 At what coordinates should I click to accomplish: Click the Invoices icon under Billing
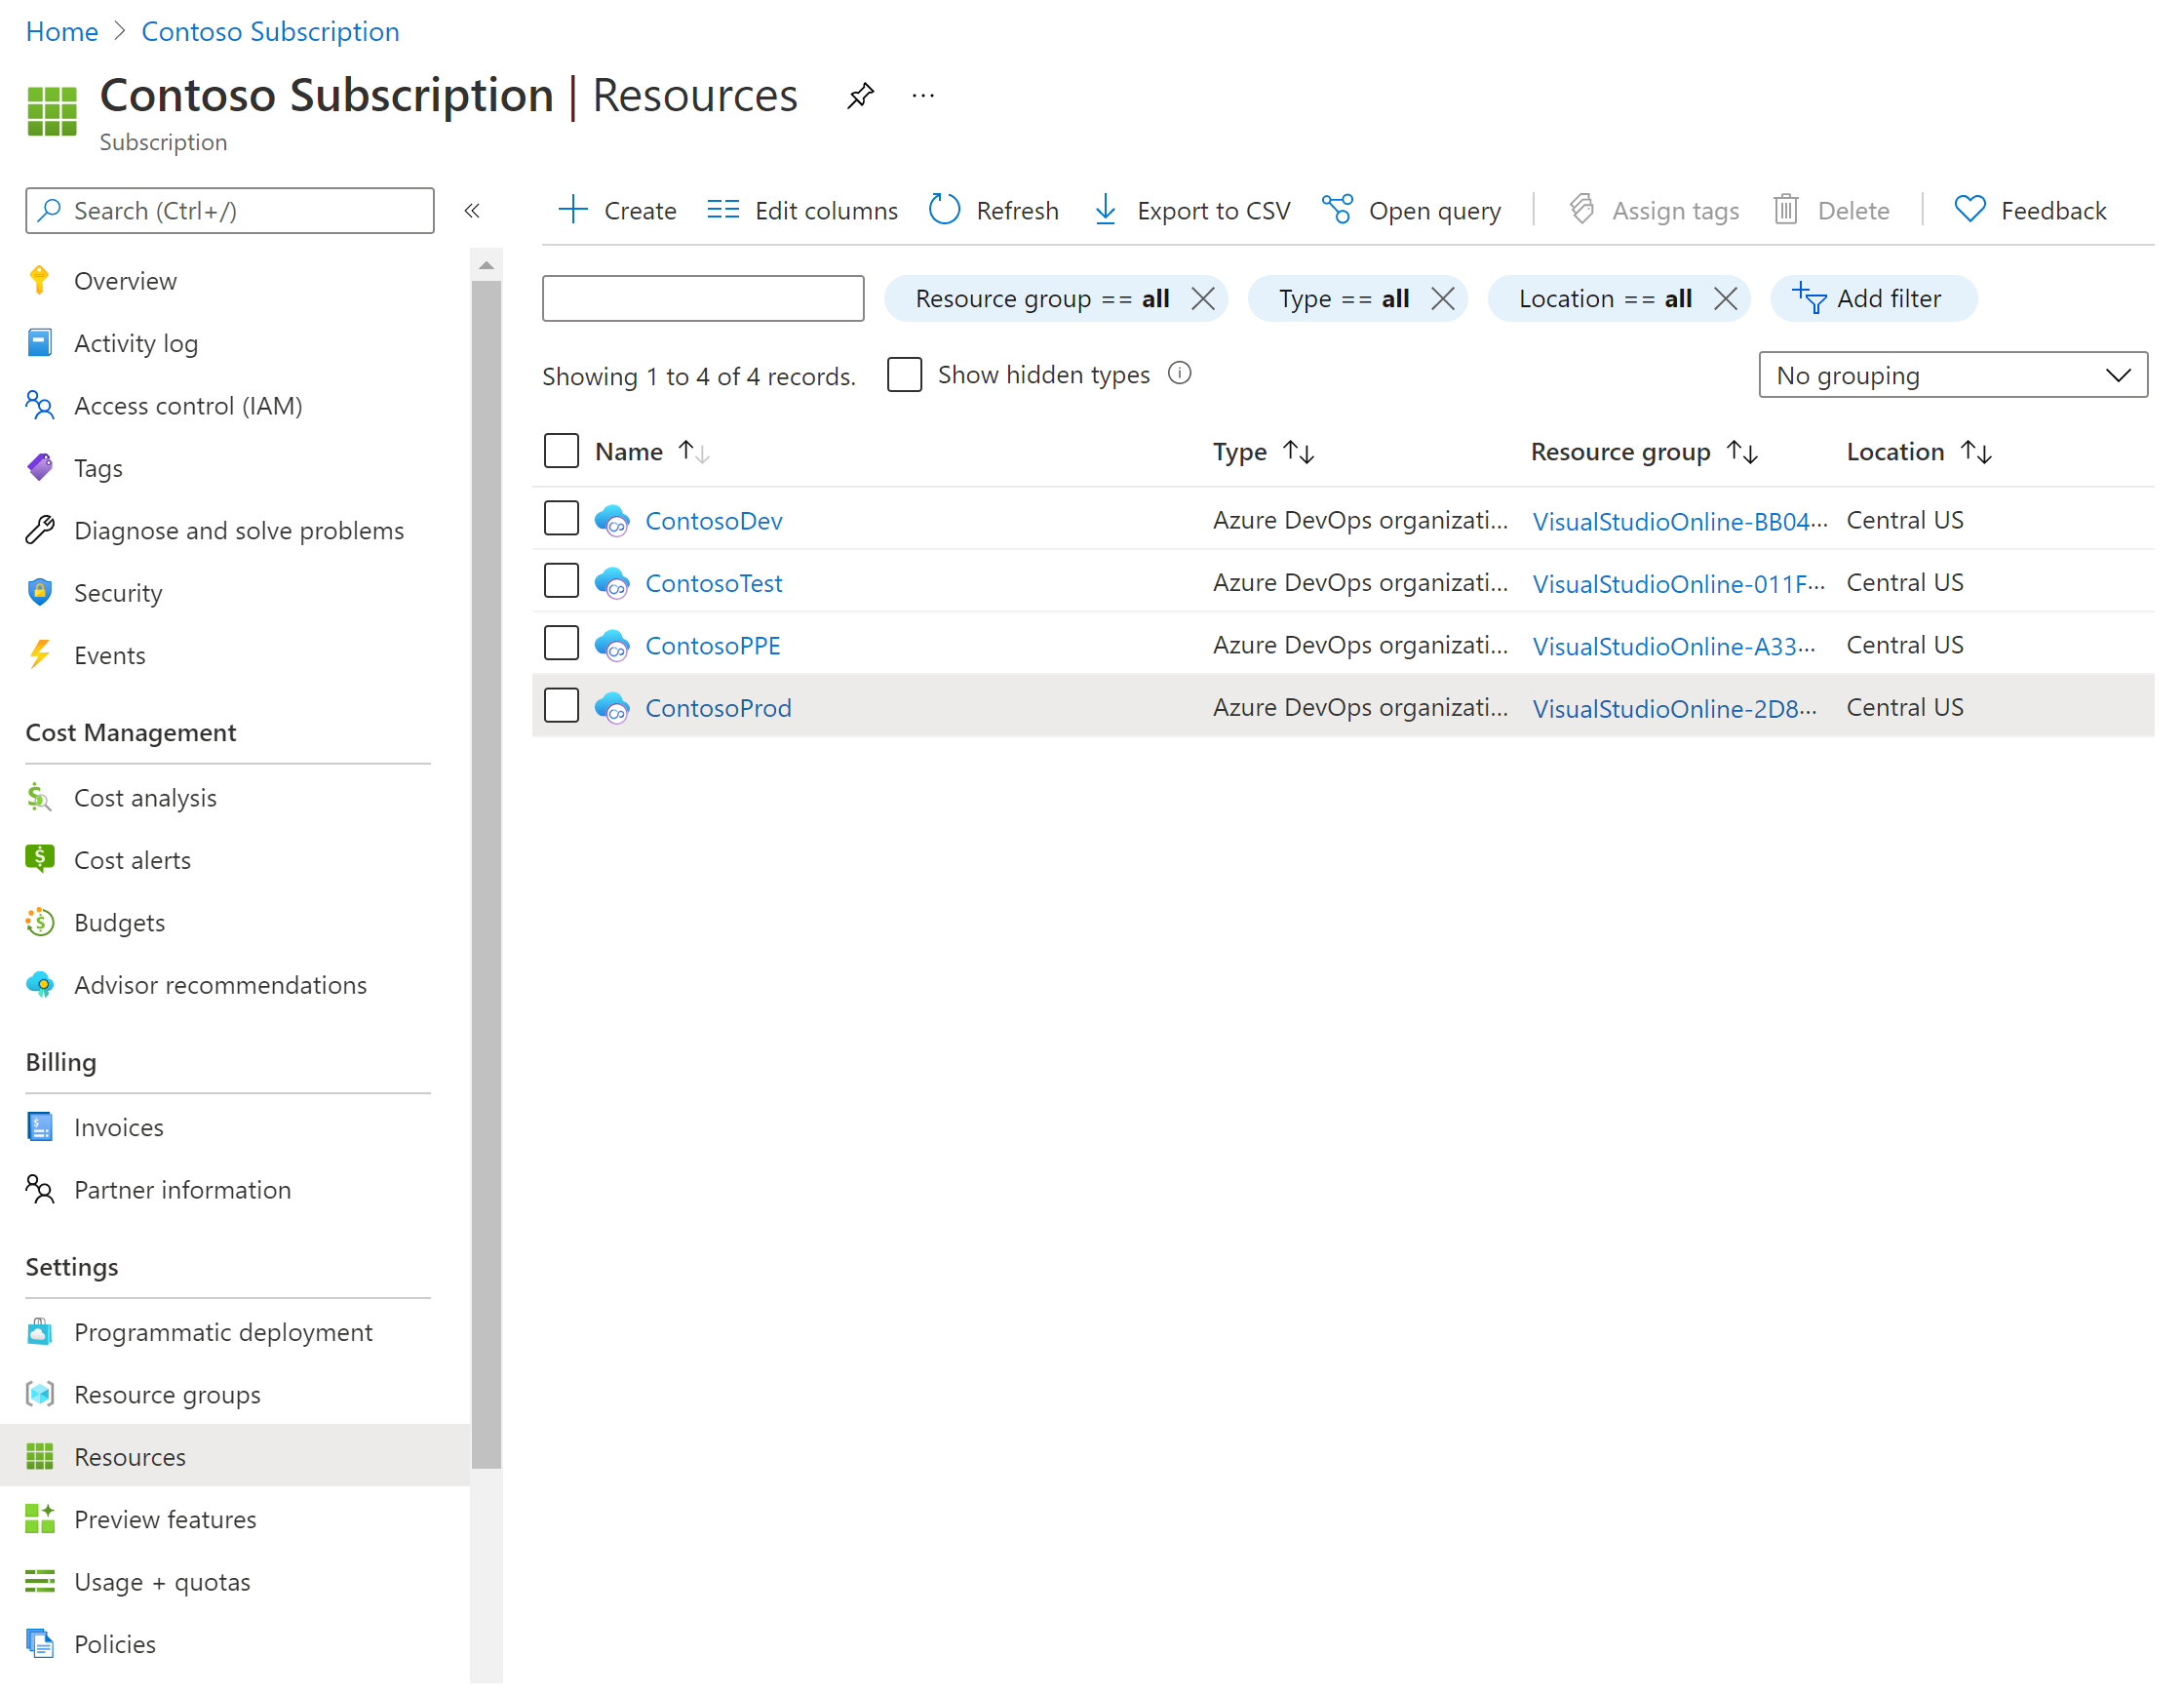pos(39,1125)
